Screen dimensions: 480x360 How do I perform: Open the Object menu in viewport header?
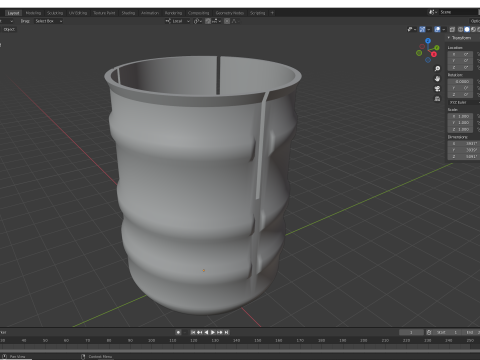(x=9, y=29)
